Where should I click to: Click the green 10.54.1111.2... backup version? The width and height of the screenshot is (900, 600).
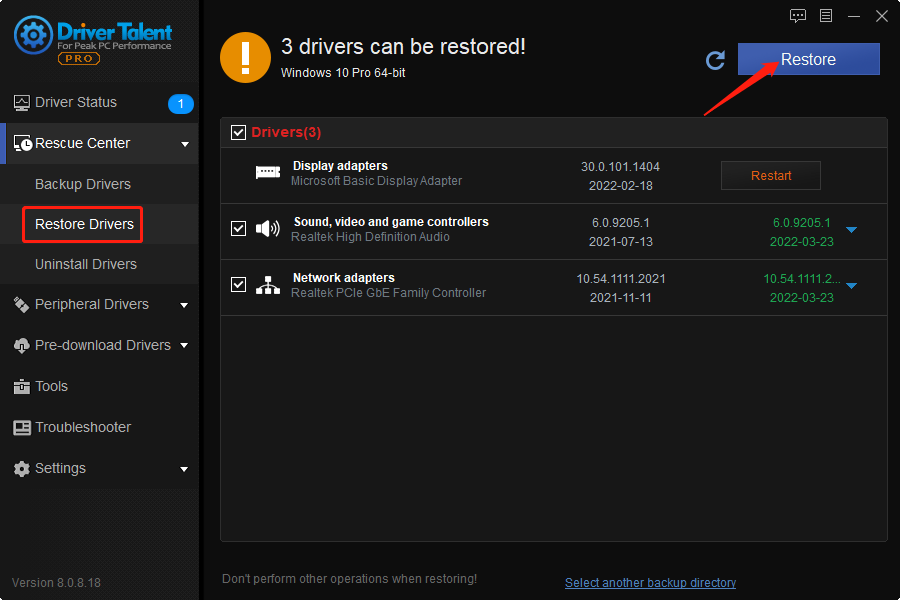(x=802, y=279)
